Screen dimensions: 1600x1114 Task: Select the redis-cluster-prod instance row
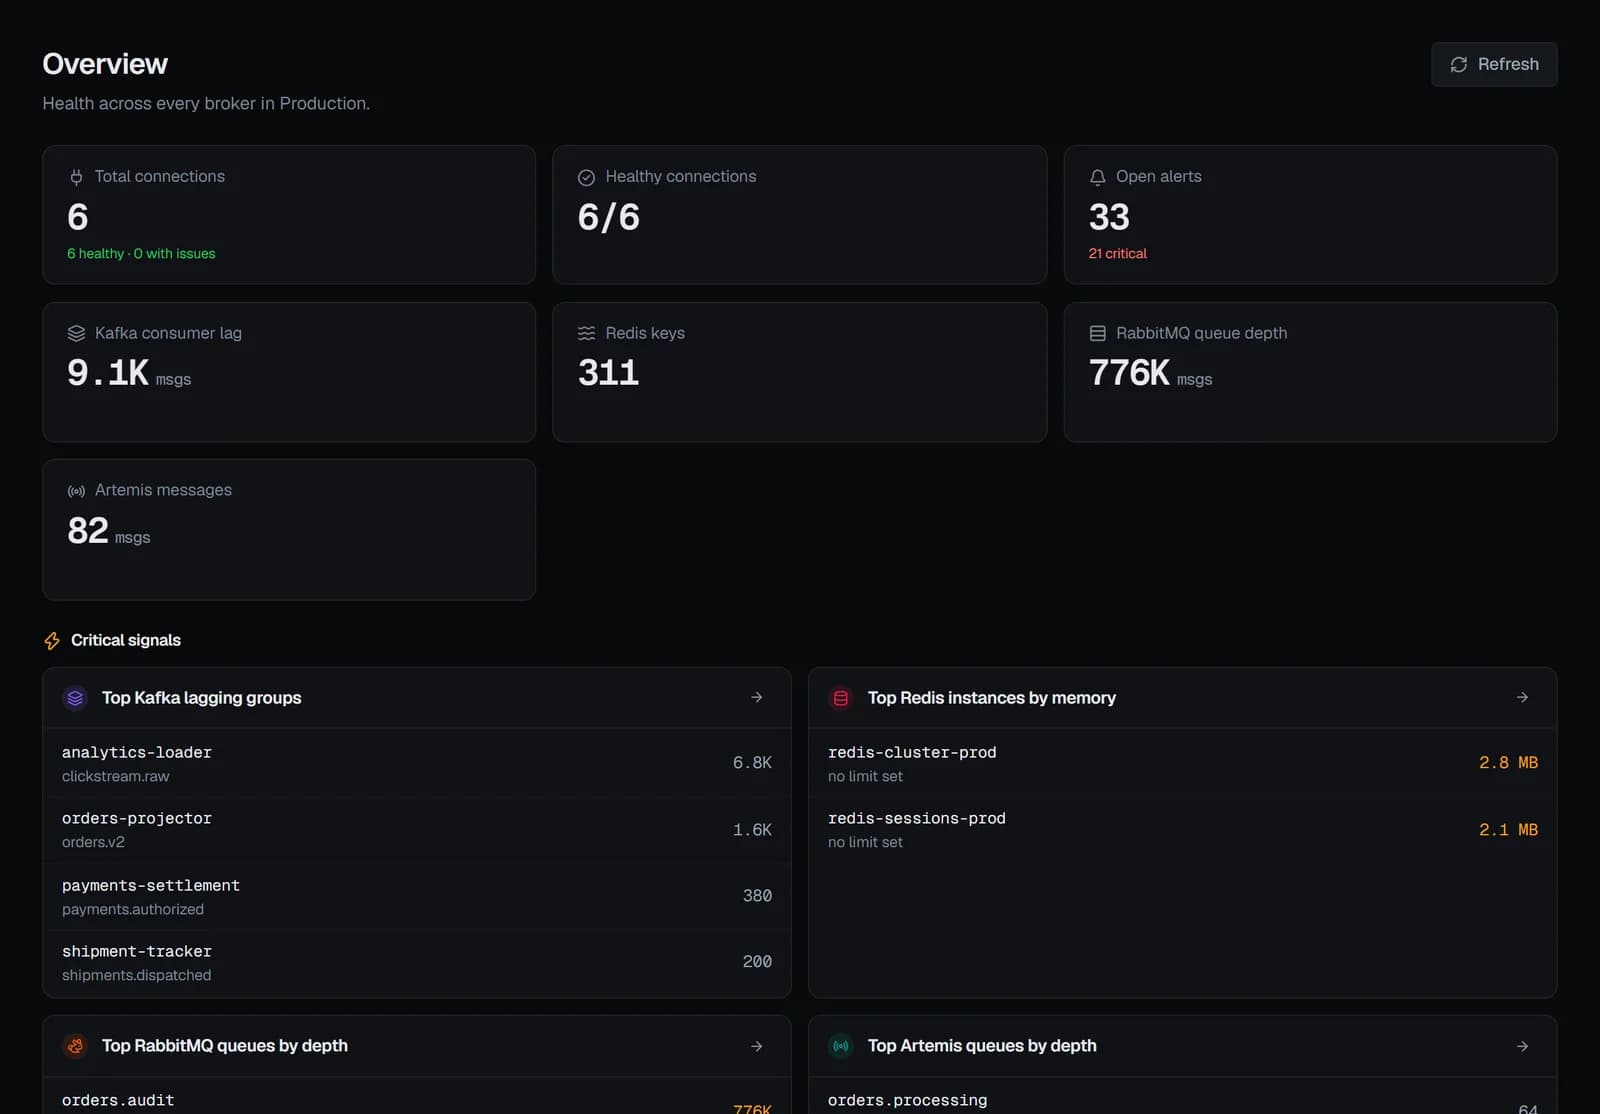point(1182,763)
